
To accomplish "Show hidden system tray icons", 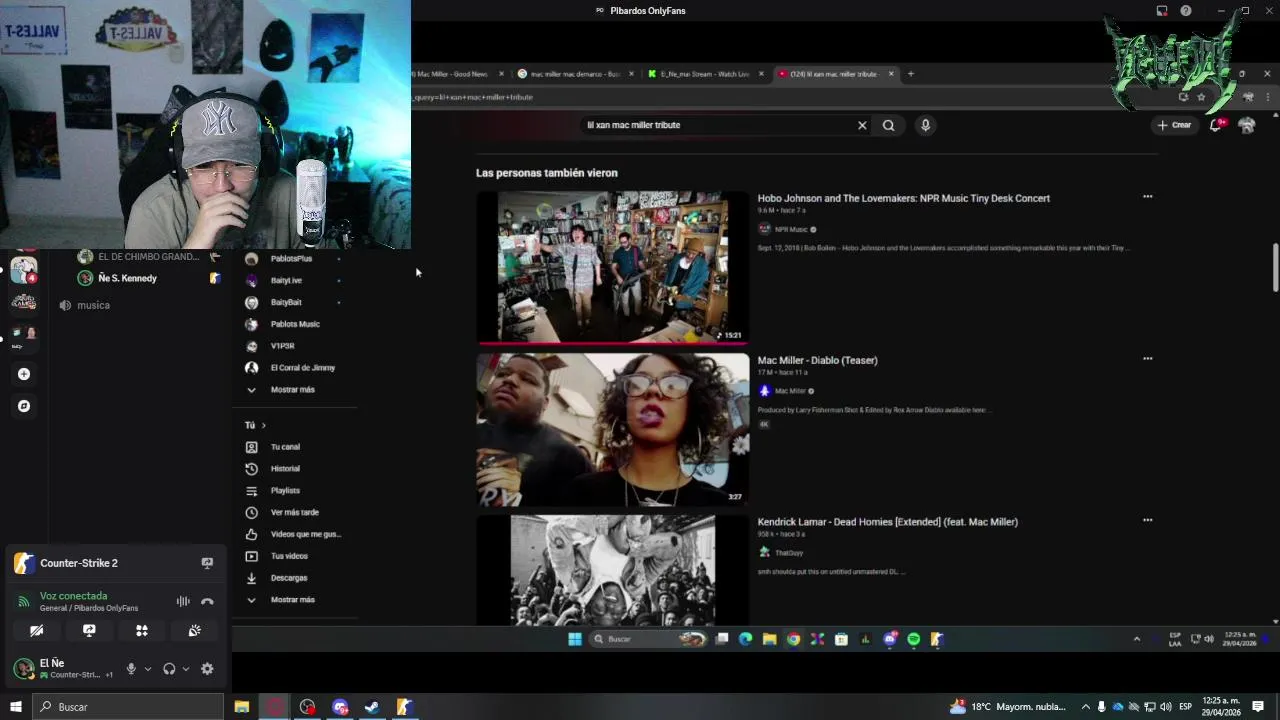I will 1085,707.
